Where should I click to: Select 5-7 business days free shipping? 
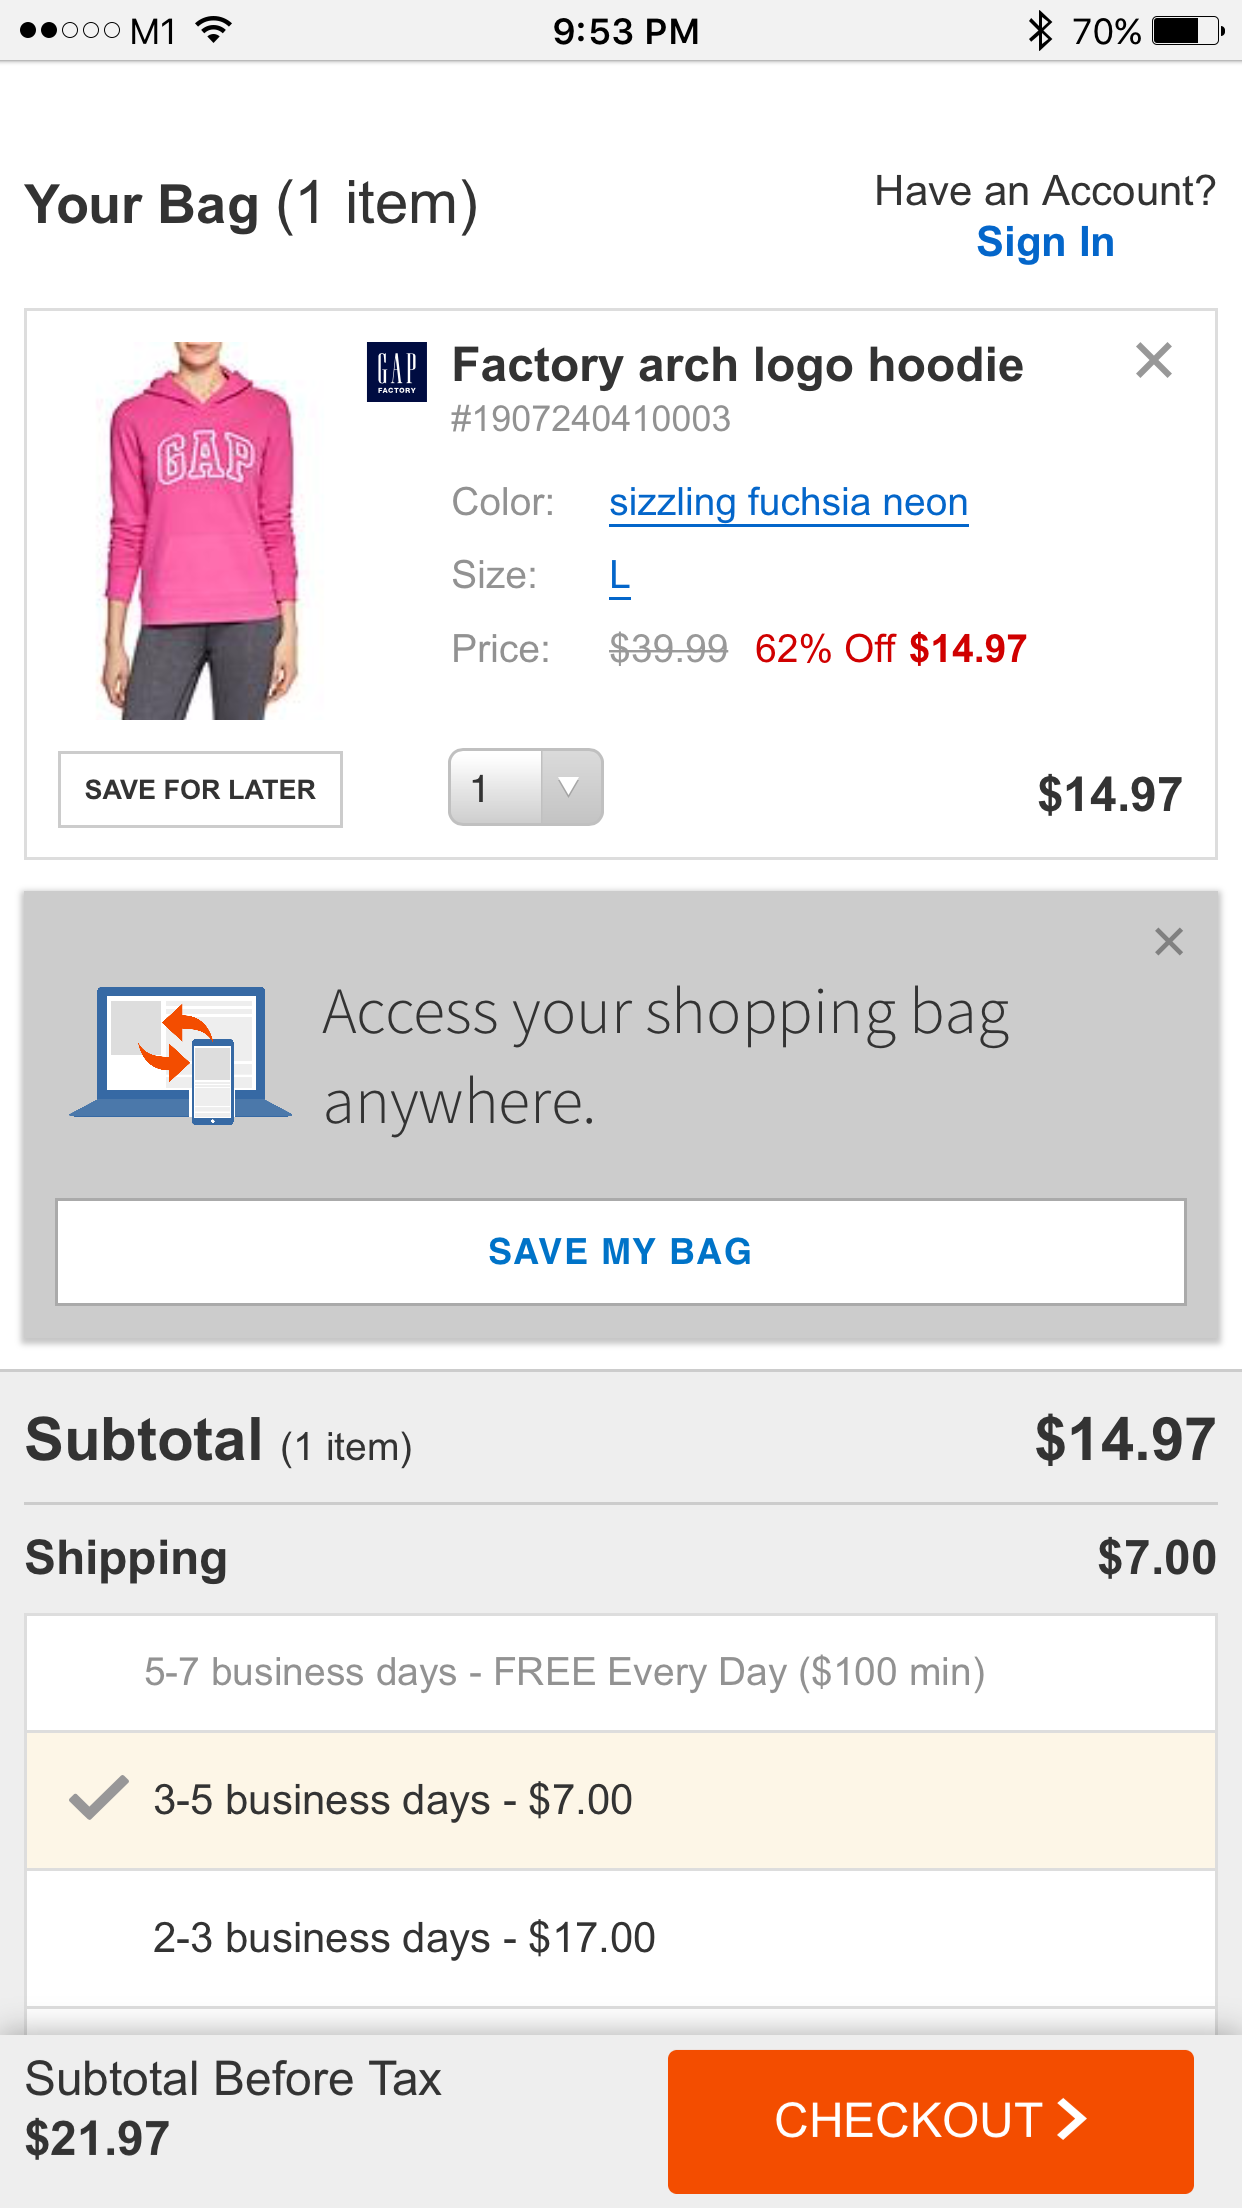pos(621,1672)
